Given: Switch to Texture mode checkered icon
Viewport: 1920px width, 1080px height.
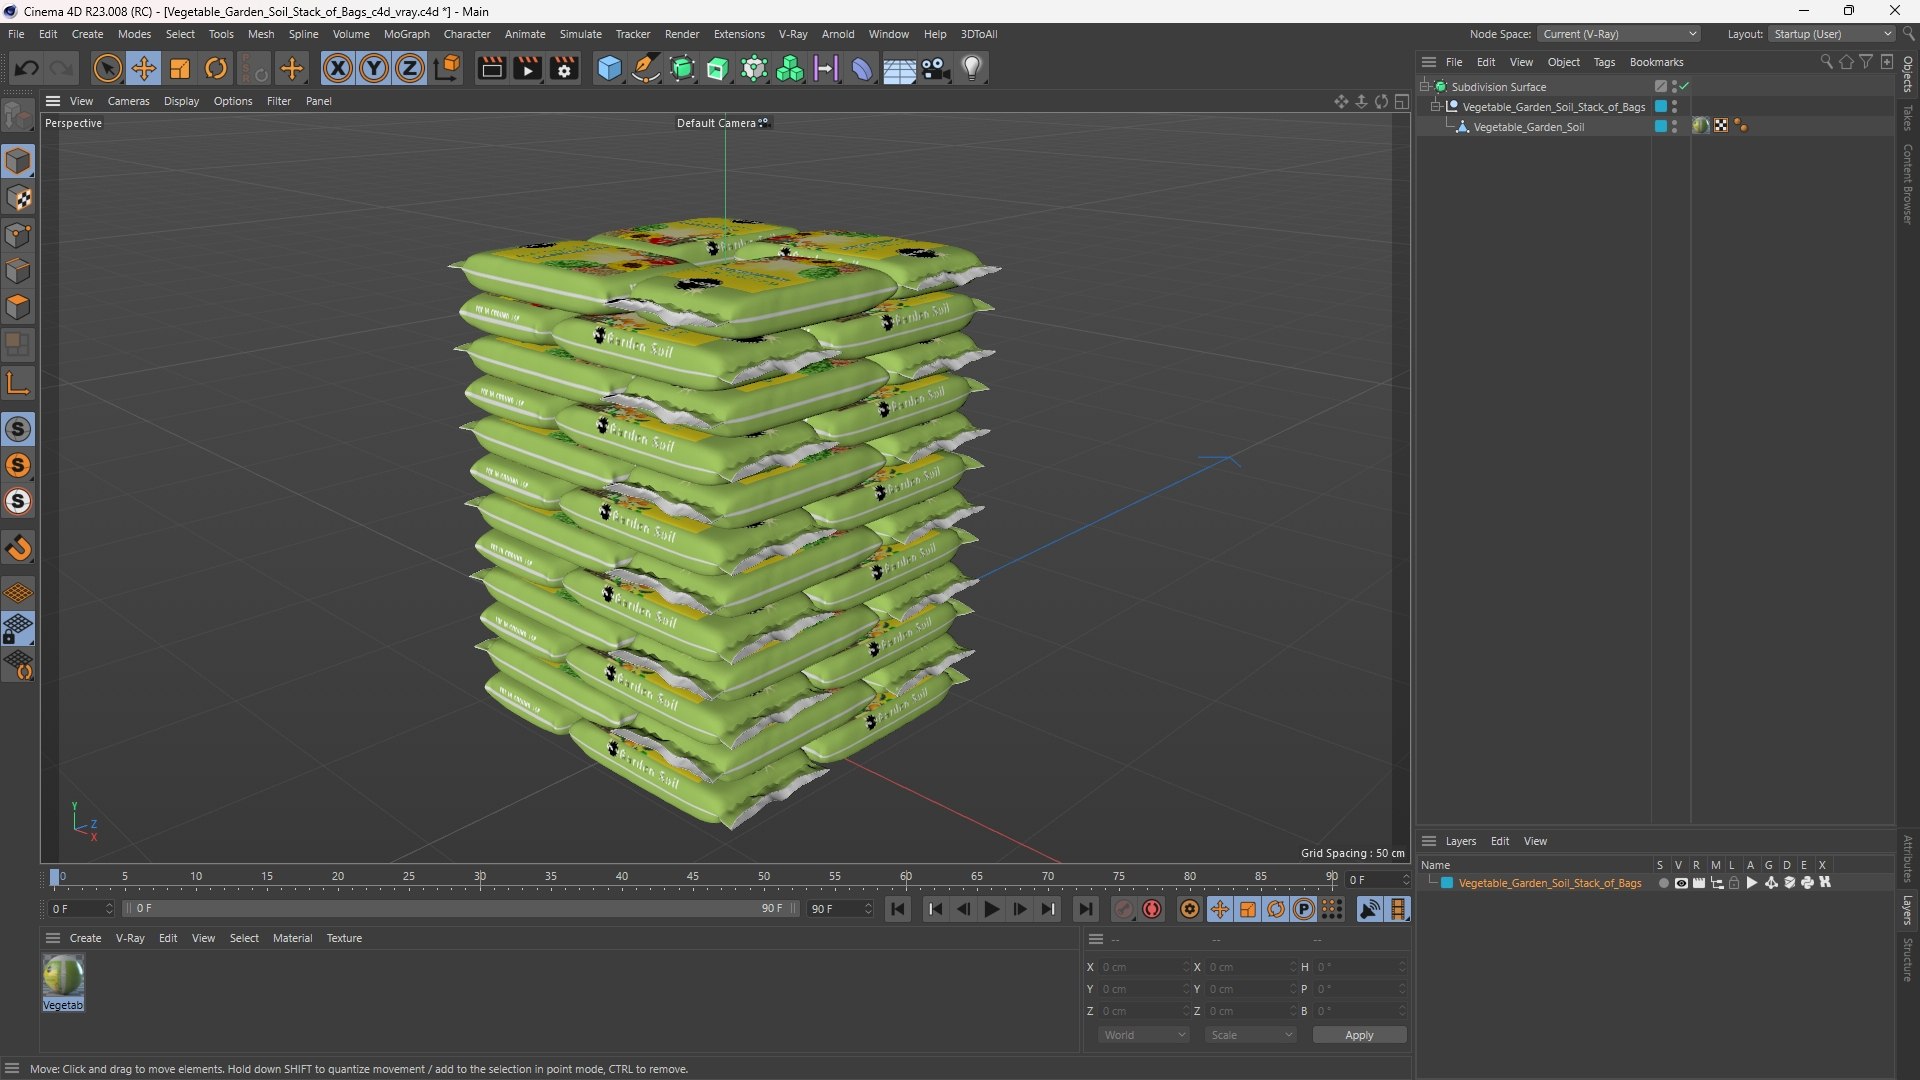Looking at the screenshot, I should (x=18, y=198).
